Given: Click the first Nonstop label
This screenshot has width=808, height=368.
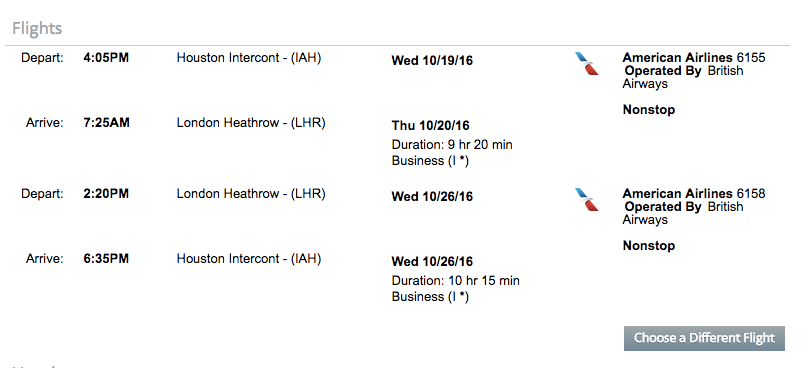Looking at the screenshot, I should tap(649, 110).
